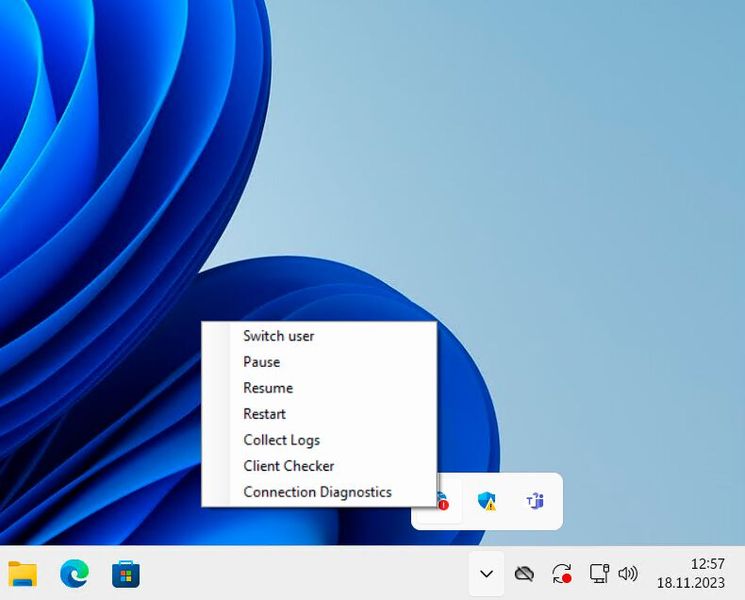Viewport: 745px width, 600px height.
Task: Select Restart from the context menu
Action: click(x=319, y=414)
